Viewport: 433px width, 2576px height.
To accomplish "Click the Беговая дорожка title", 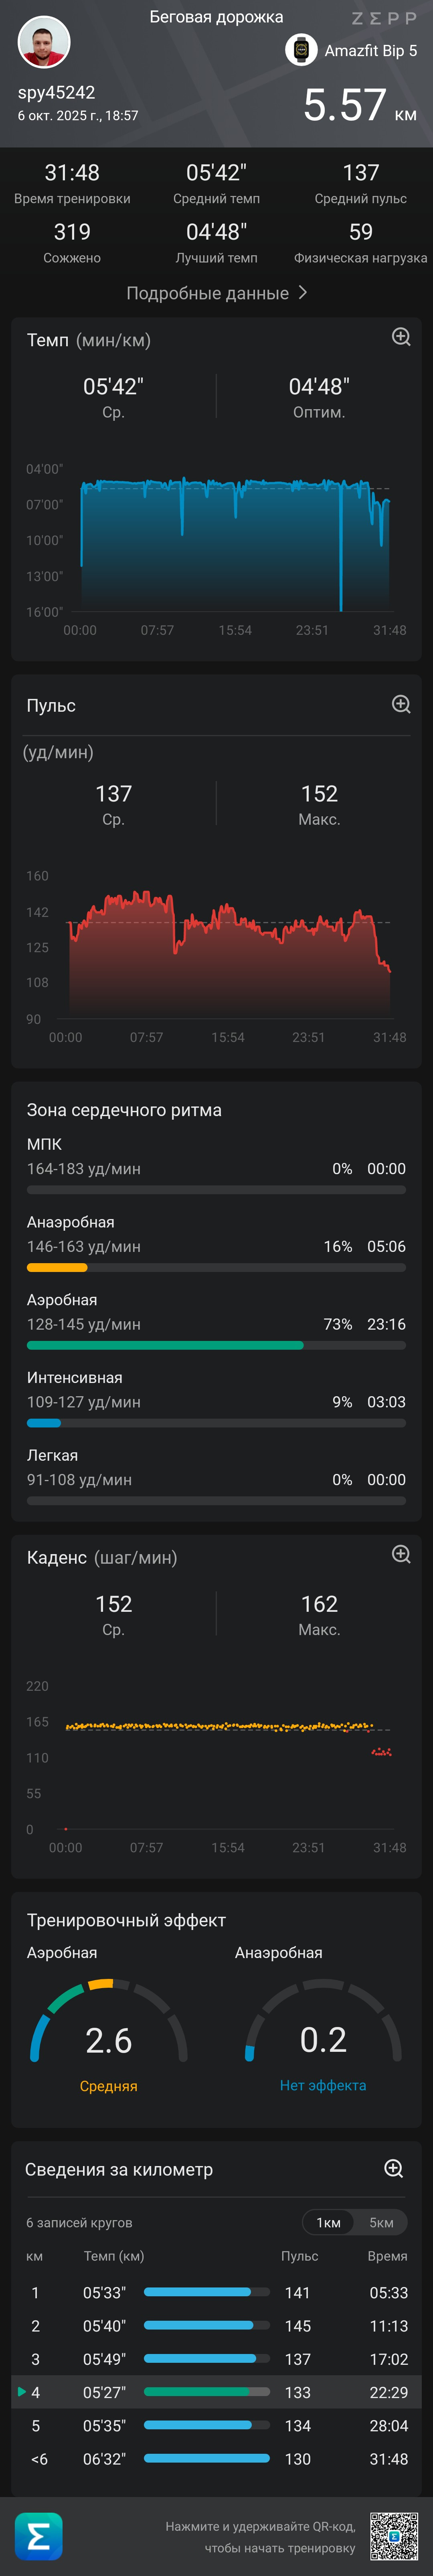I will click(216, 17).
